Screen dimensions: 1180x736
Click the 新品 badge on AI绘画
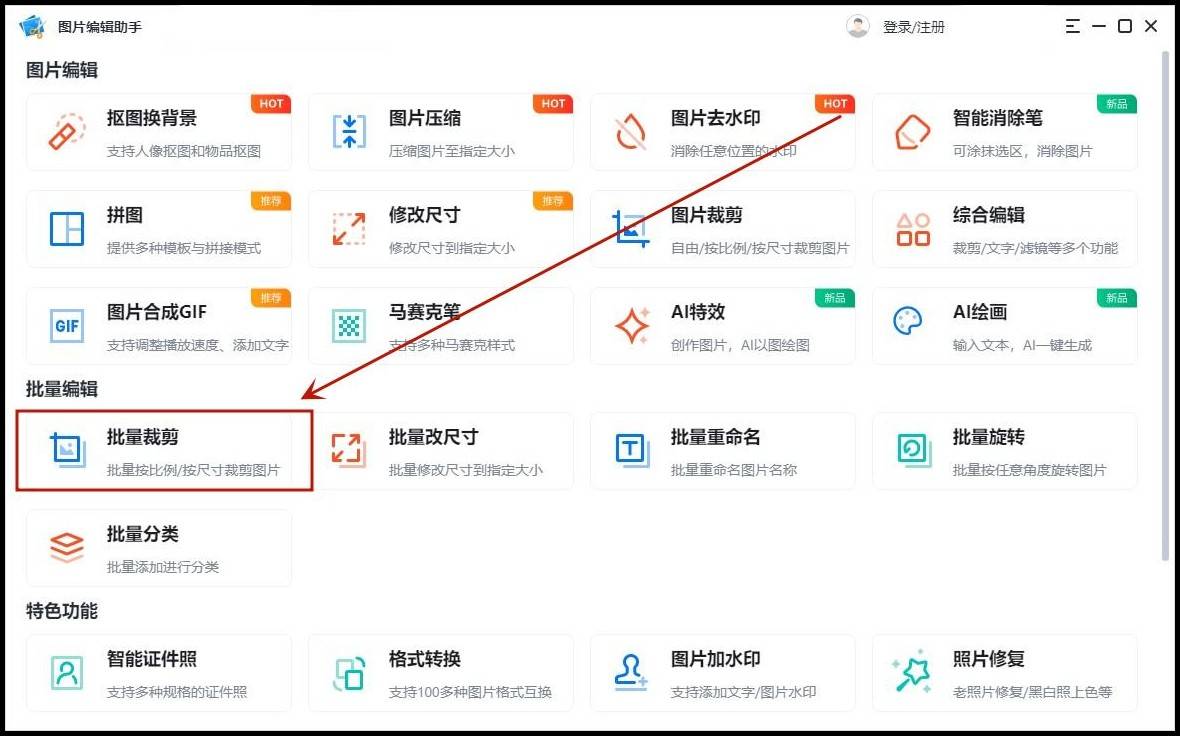(x=1117, y=298)
